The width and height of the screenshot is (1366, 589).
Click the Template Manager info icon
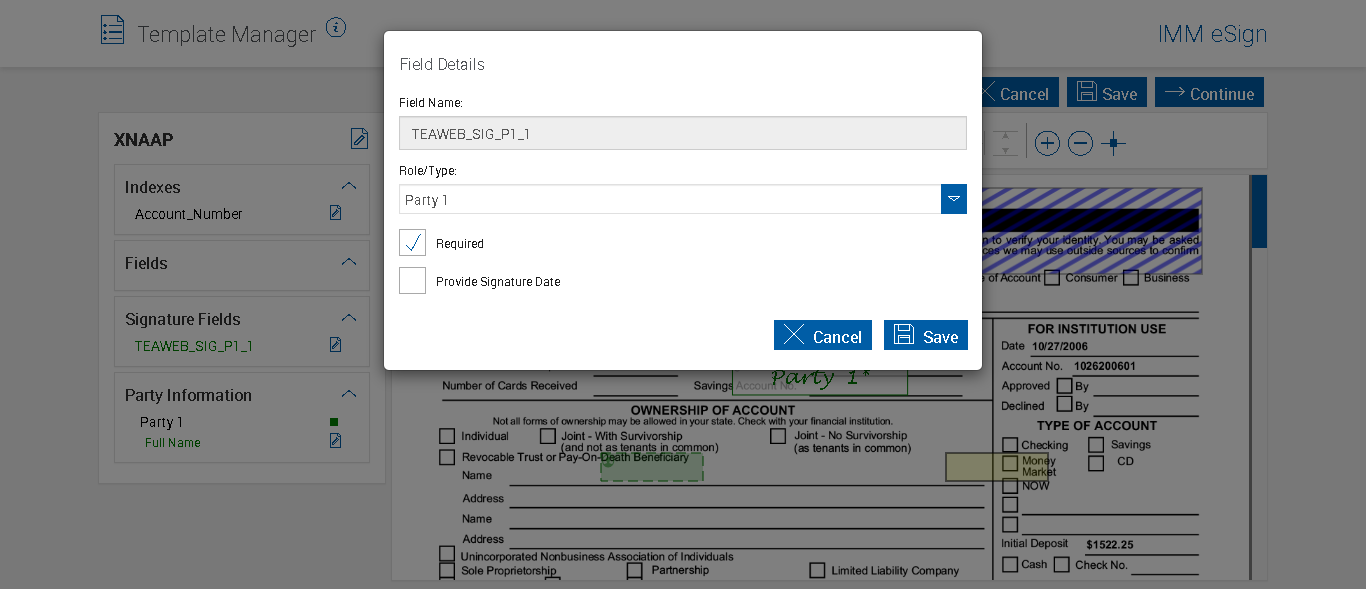coord(336,28)
